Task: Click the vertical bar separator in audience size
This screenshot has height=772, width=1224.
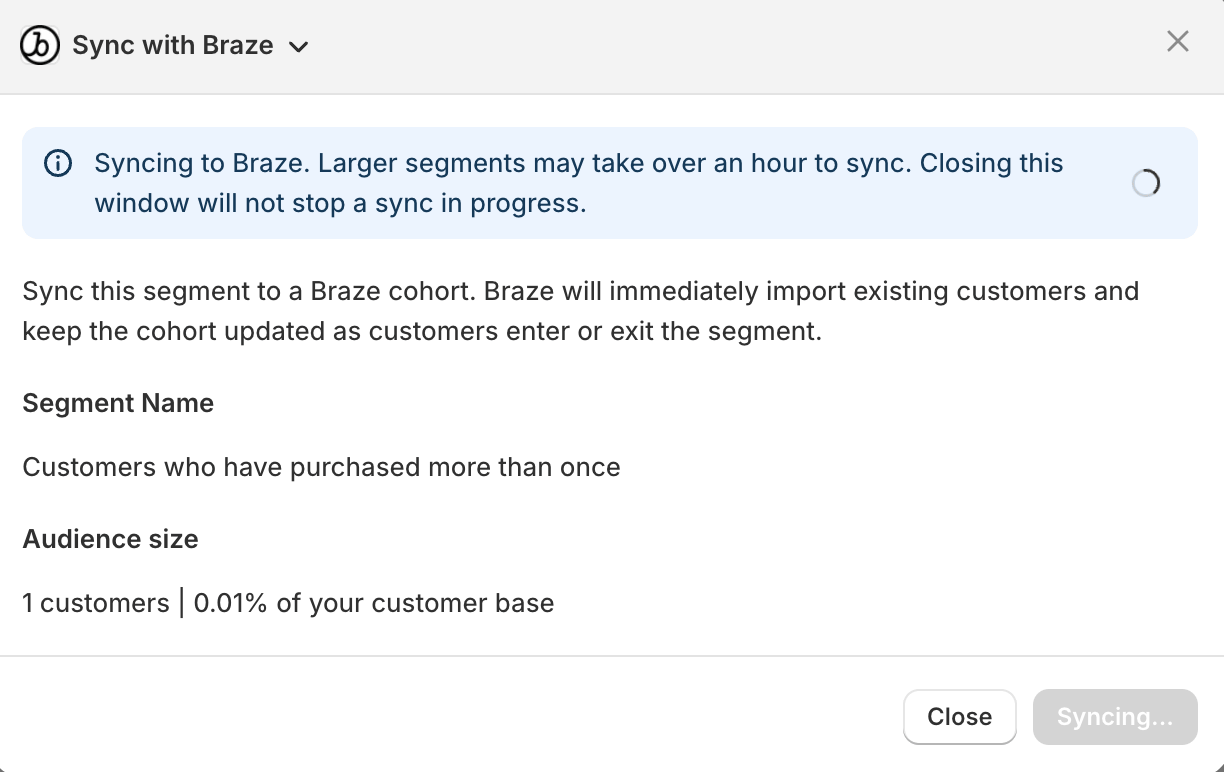Action: point(182,603)
